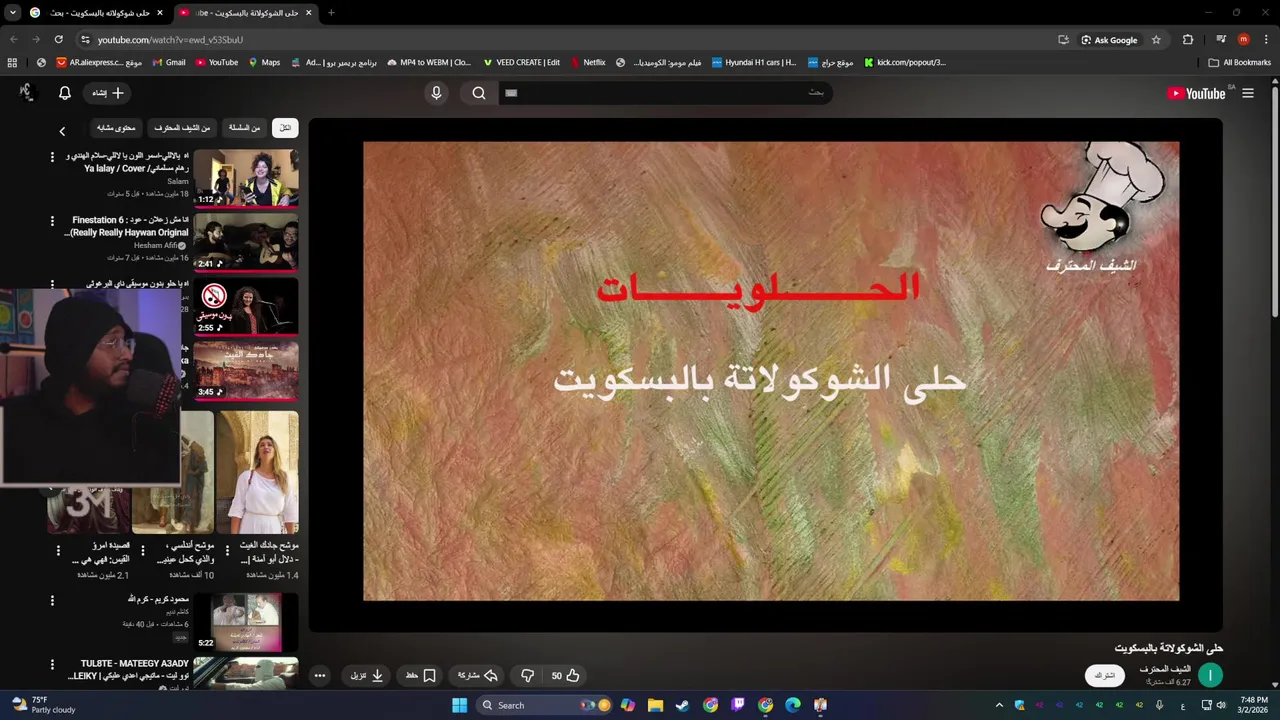Select the من الشيف المحترف filter chip

[182, 128]
